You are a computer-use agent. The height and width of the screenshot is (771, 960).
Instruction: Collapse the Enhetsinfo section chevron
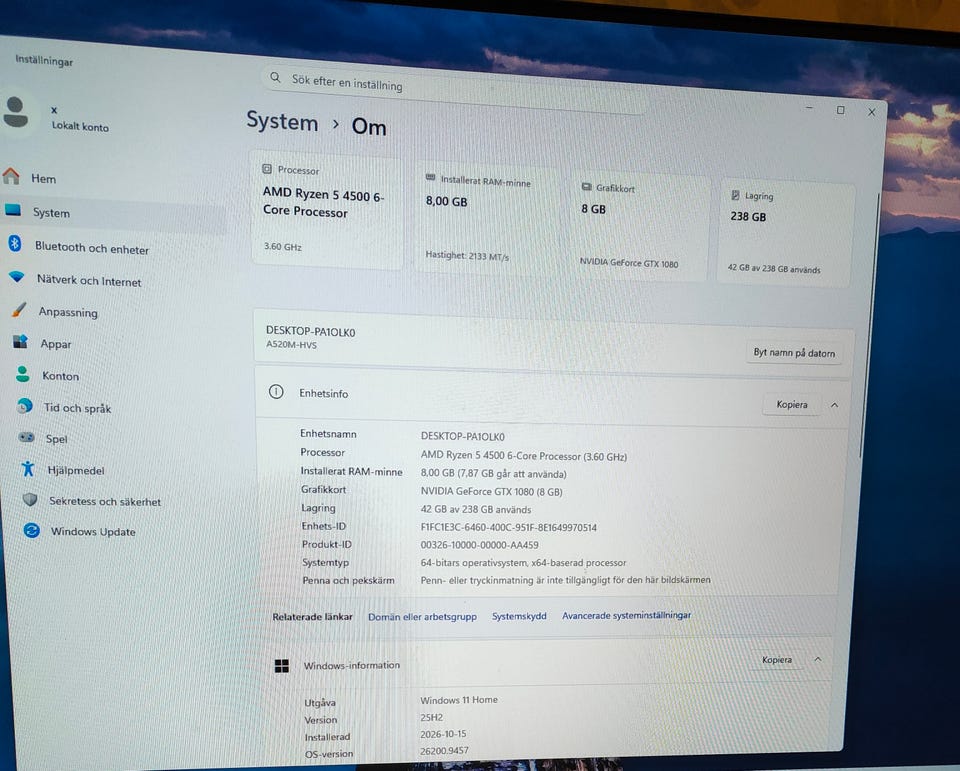(834, 405)
